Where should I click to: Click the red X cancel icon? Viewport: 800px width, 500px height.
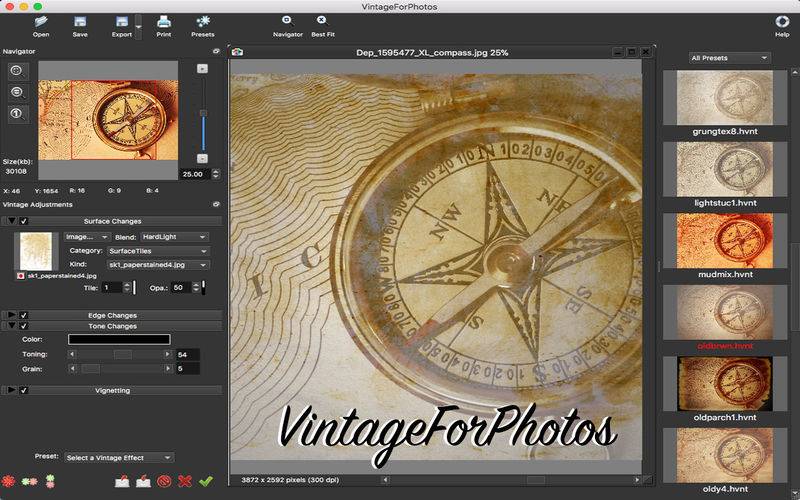click(x=184, y=481)
